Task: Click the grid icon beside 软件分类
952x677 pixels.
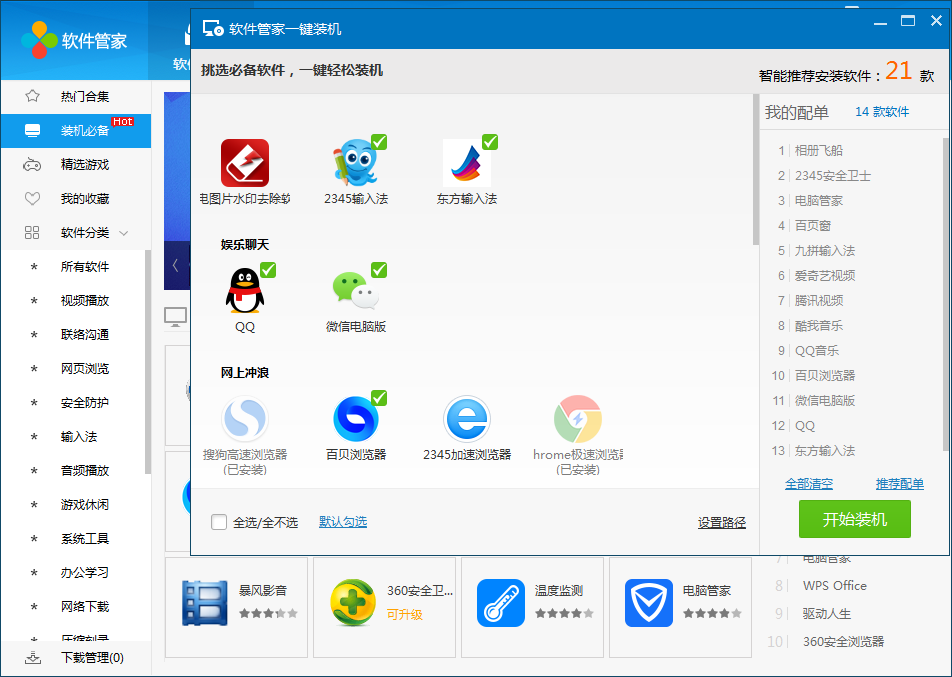Action: [32, 233]
